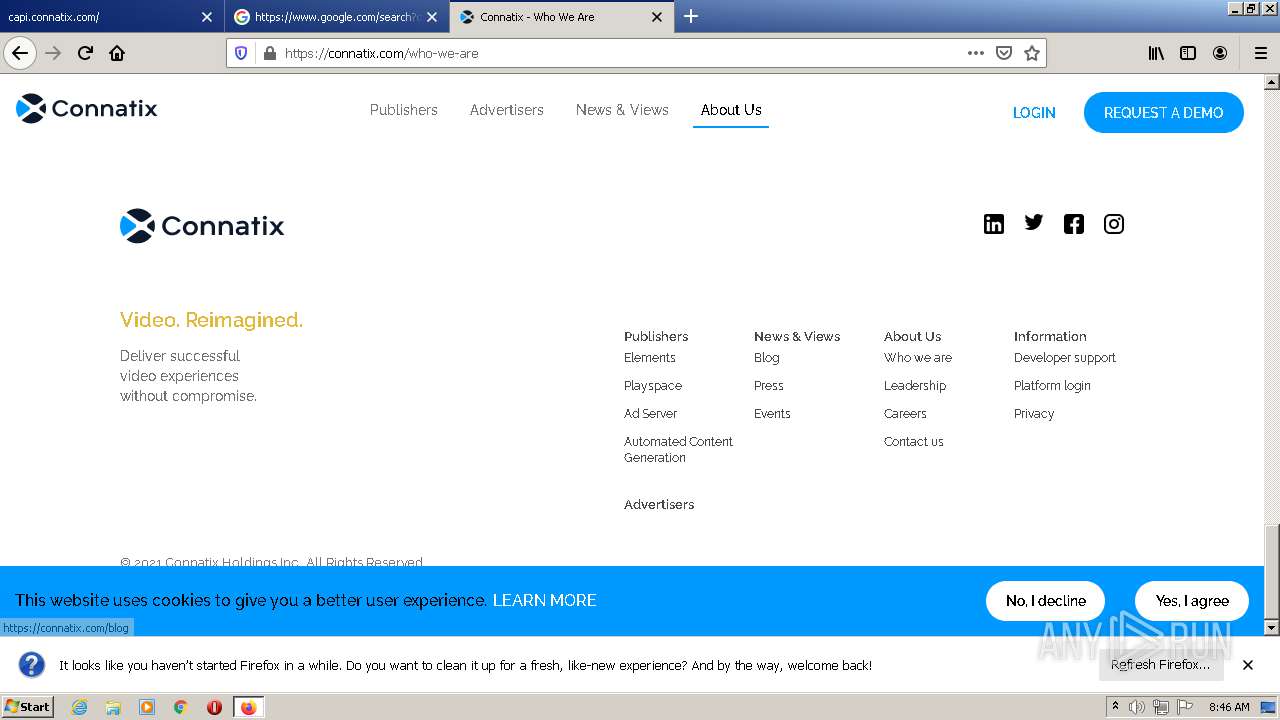Open the Publishers navigation menu
The height and width of the screenshot is (720, 1280).
coord(404,110)
